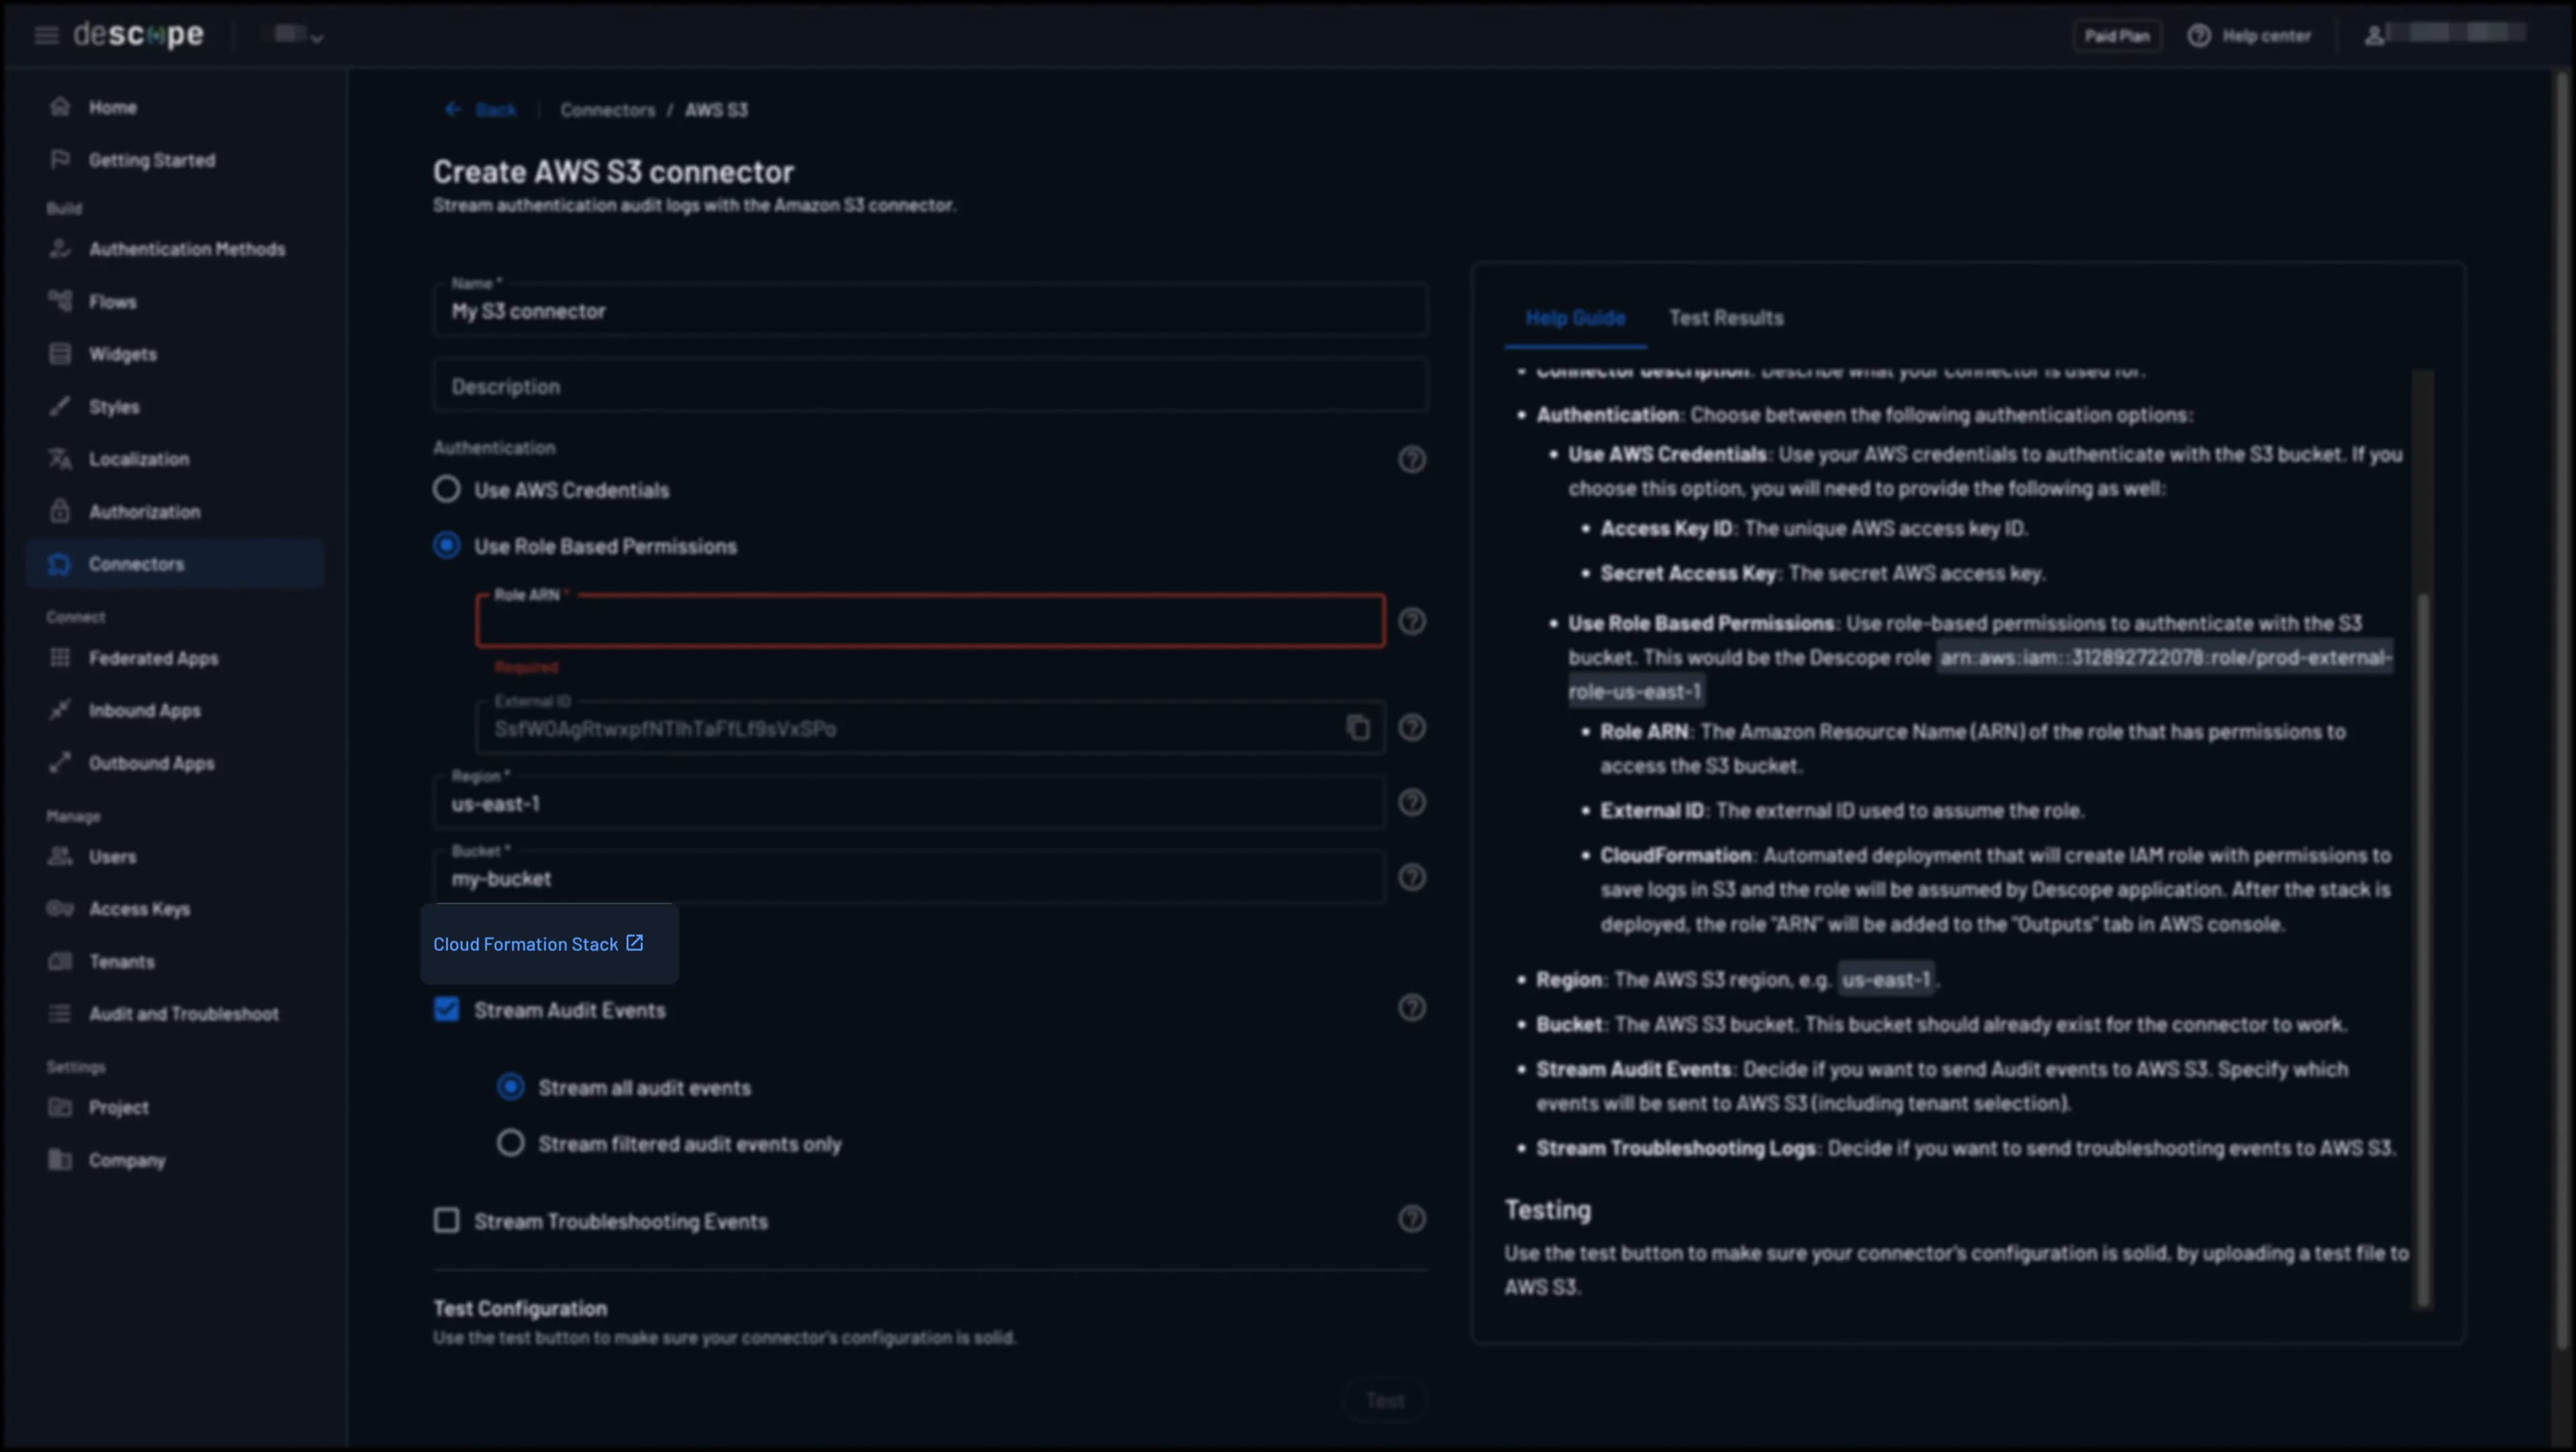Copy the External ID using the copy icon
Viewport: 2576px width, 1452px height.
(1357, 728)
